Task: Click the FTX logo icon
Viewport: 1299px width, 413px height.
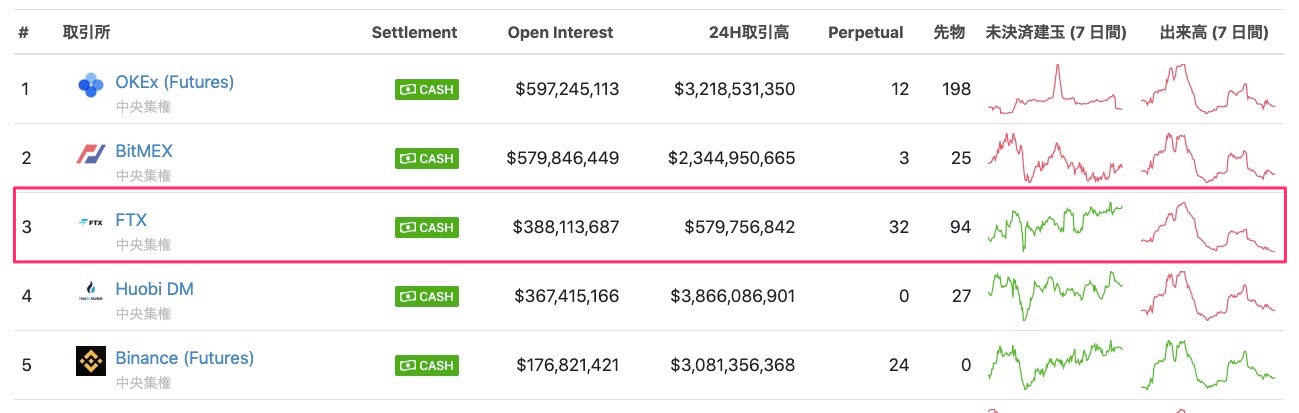Action: tap(91, 222)
